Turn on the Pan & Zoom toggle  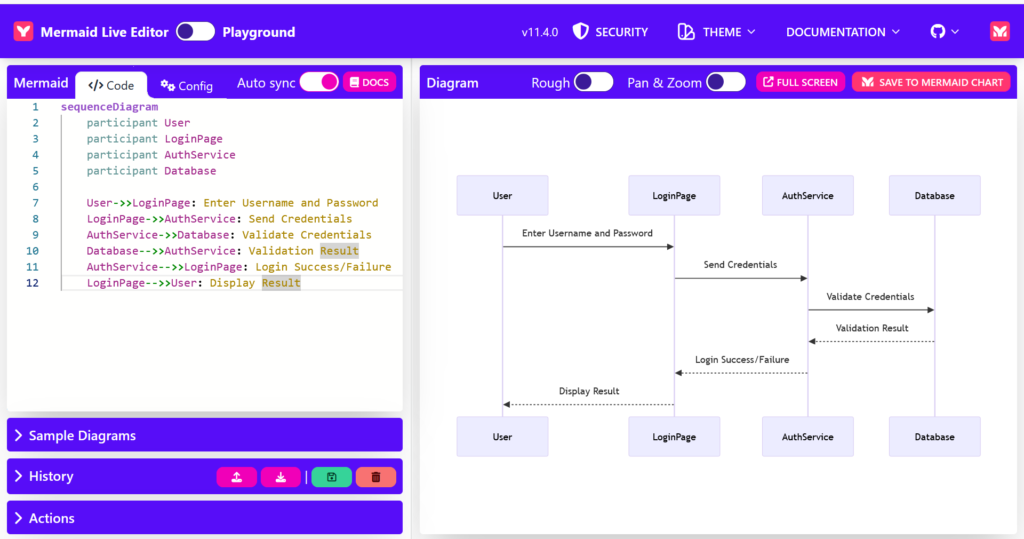(x=725, y=82)
